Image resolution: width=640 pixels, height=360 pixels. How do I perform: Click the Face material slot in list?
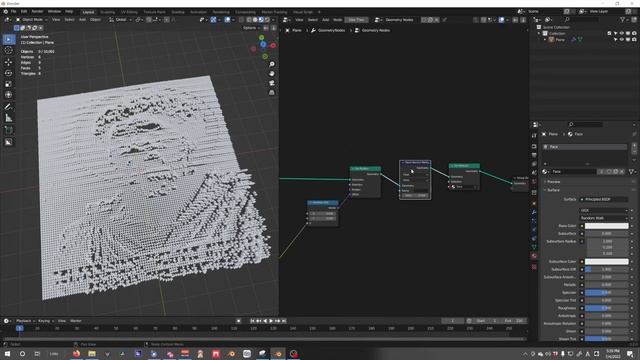click(585, 147)
